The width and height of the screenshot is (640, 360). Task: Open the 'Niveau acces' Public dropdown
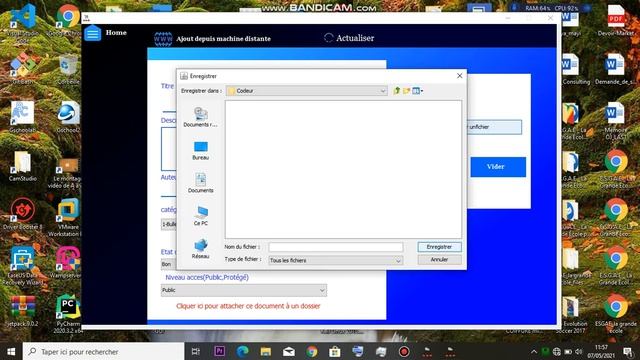point(244,290)
